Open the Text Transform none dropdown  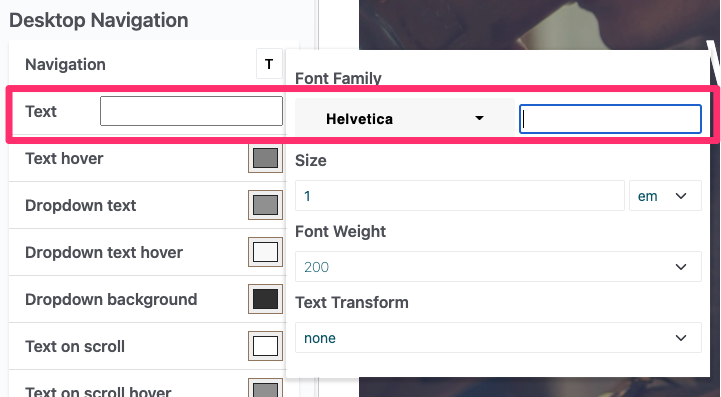498,338
